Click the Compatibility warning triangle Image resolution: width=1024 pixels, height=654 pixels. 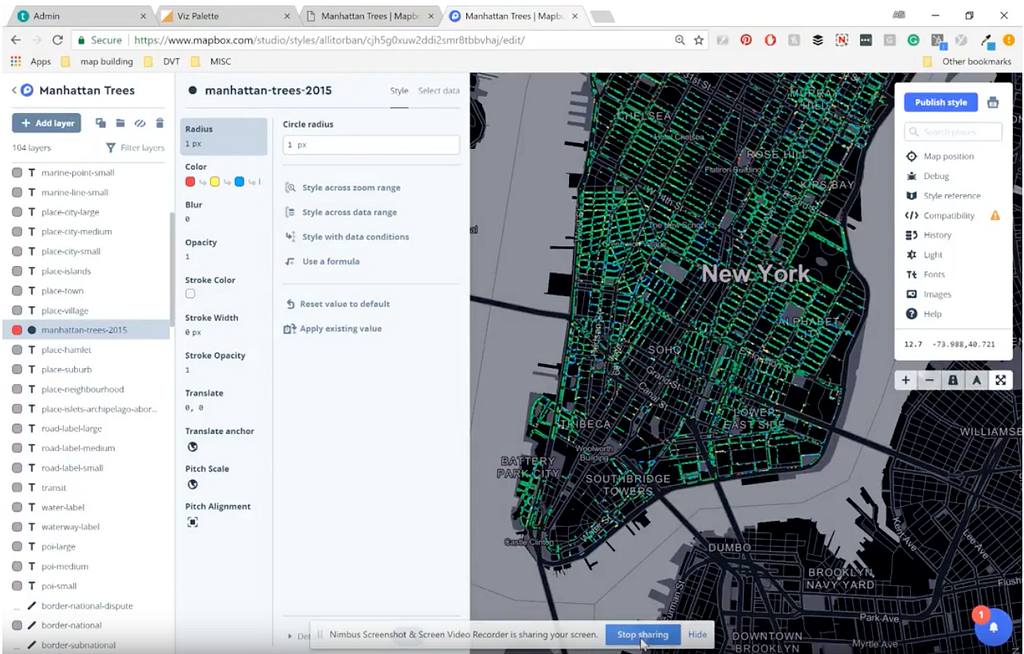pos(995,215)
